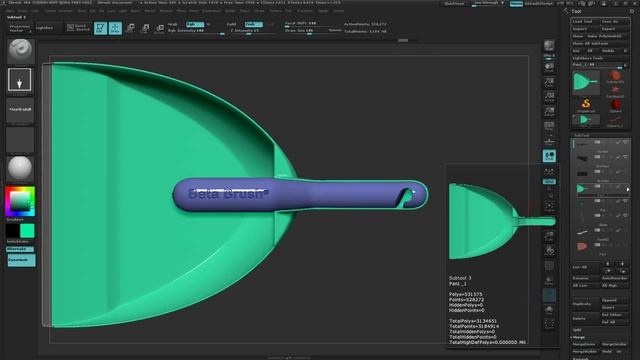
Task: Open the alpha selection thumbnail
Action: (x=20, y=109)
